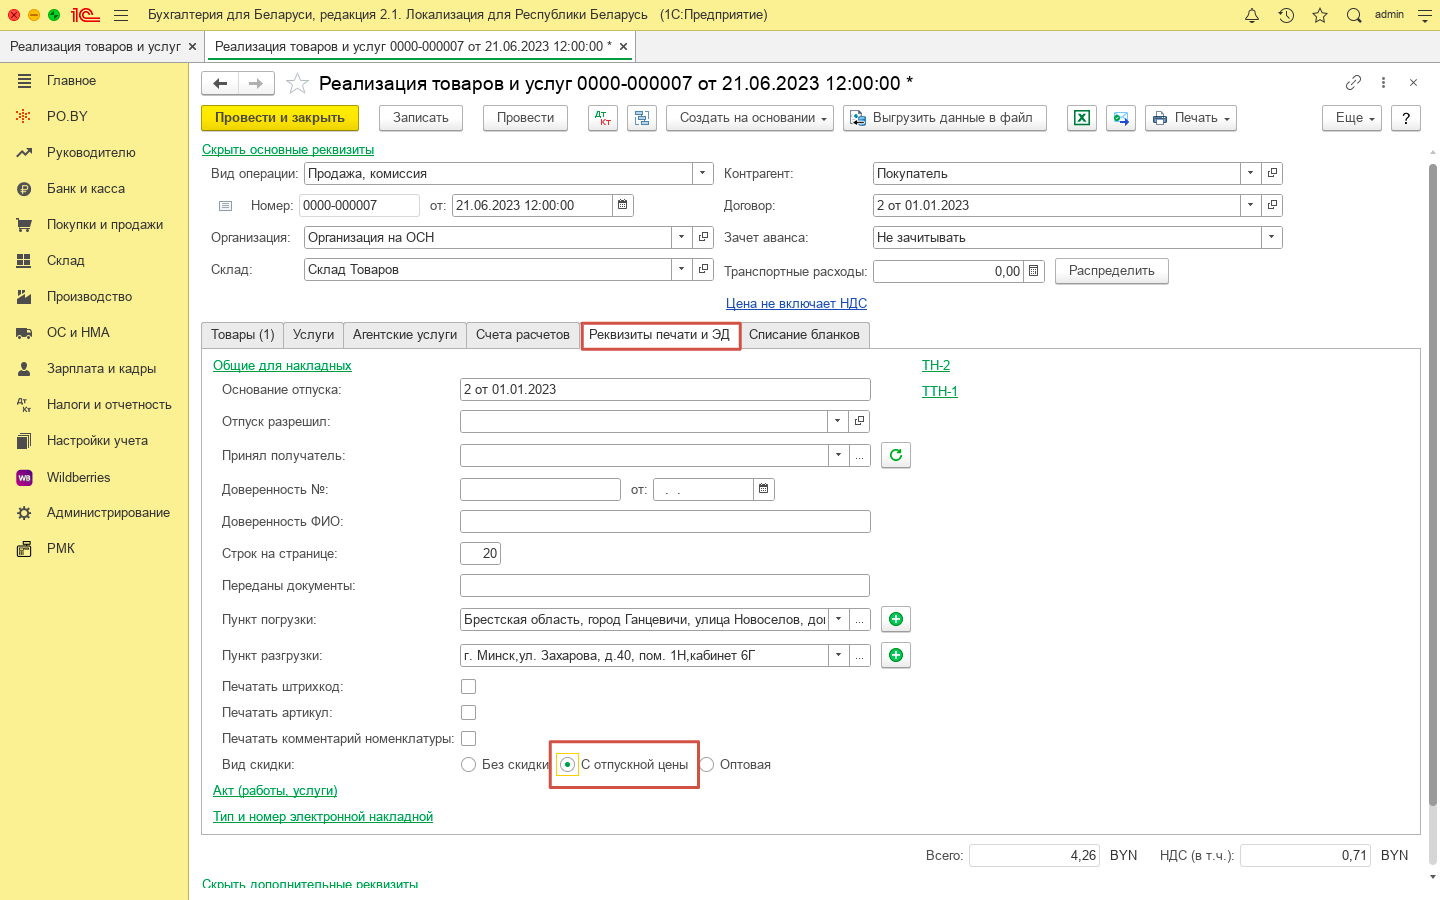Image resolution: width=1440 pixels, height=900 pixels.
Task: Expand Договор dropdown arrow
Action: point(1251,205)
